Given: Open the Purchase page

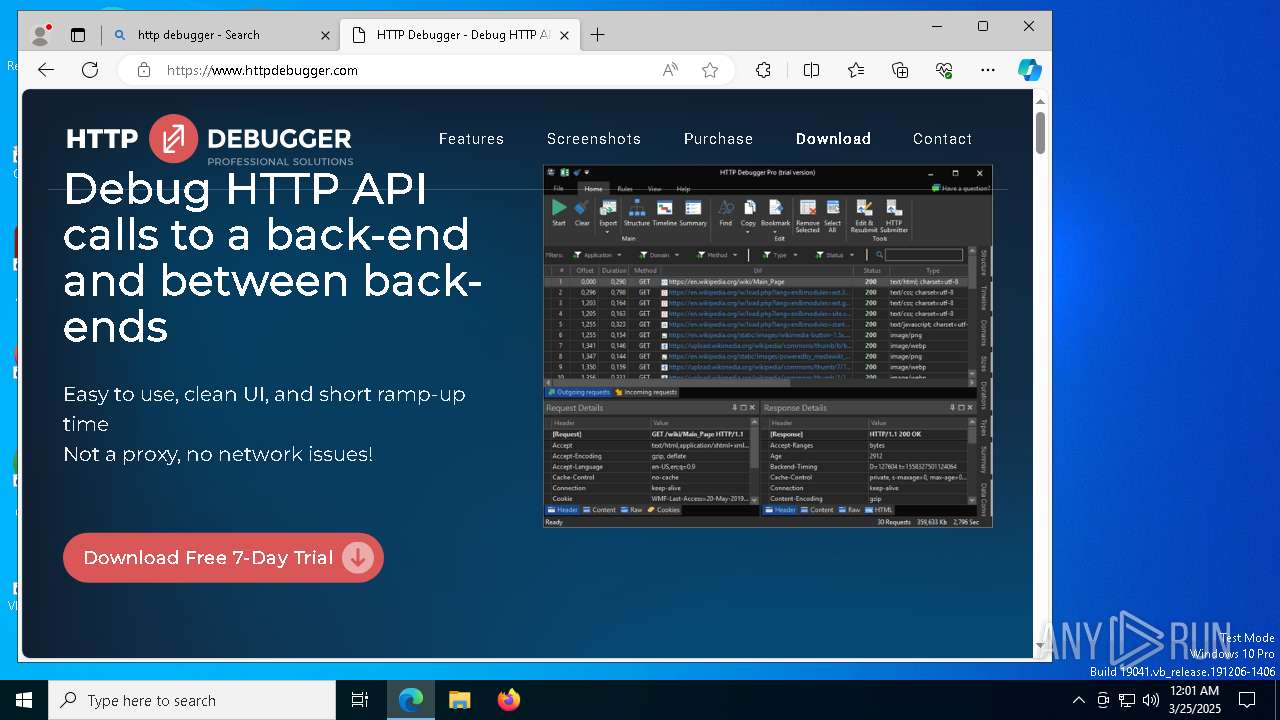Looking at the screenshot, I should (718, 139).
